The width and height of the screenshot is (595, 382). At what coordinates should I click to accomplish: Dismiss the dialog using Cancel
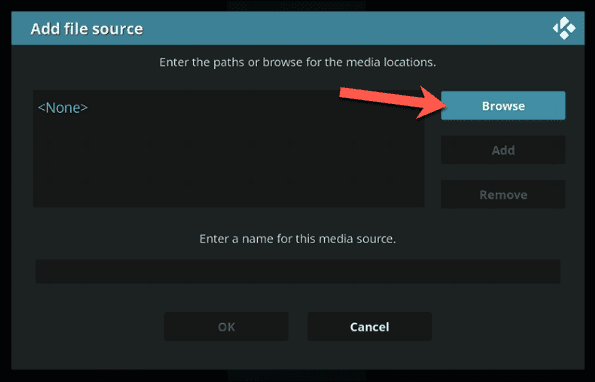tap(369, 327)
